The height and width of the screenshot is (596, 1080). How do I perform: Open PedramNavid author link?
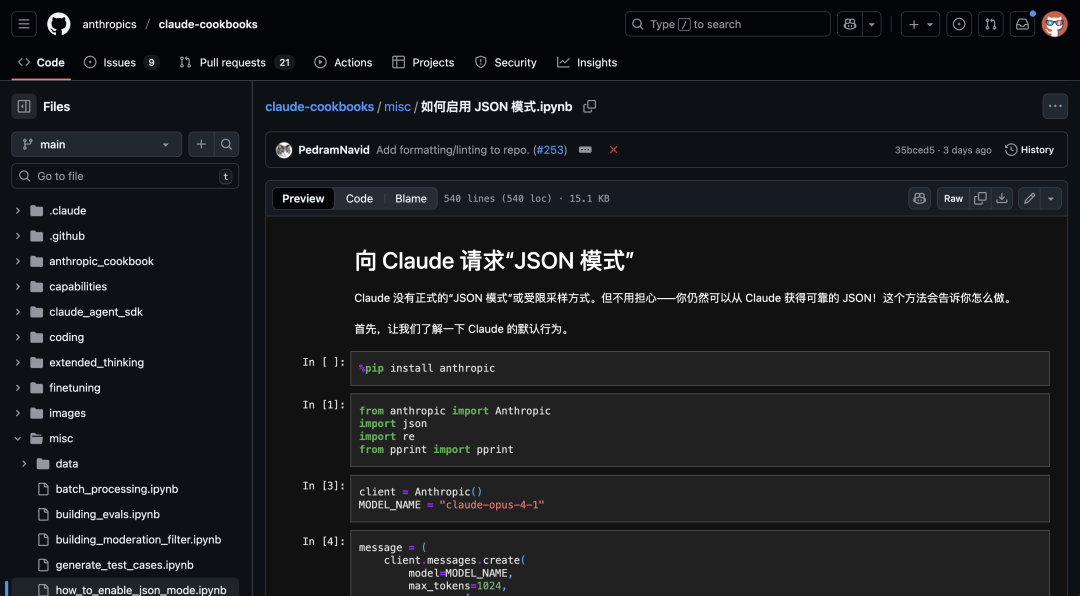(x=333, y=150)
